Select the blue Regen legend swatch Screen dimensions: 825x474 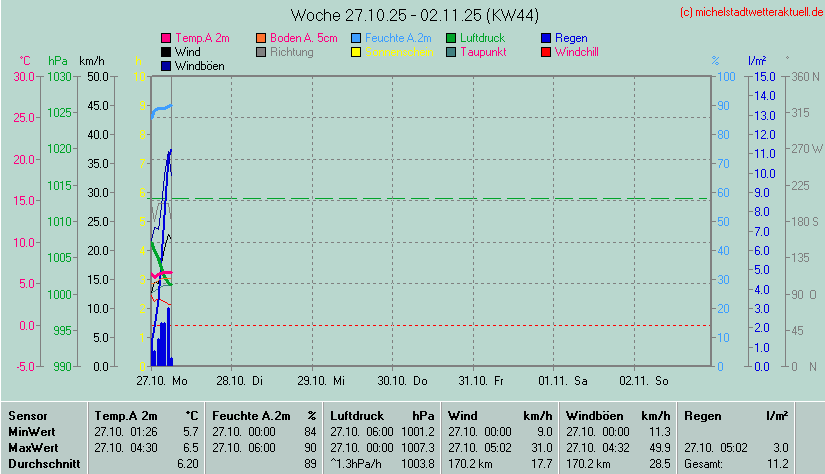[546, 38]
